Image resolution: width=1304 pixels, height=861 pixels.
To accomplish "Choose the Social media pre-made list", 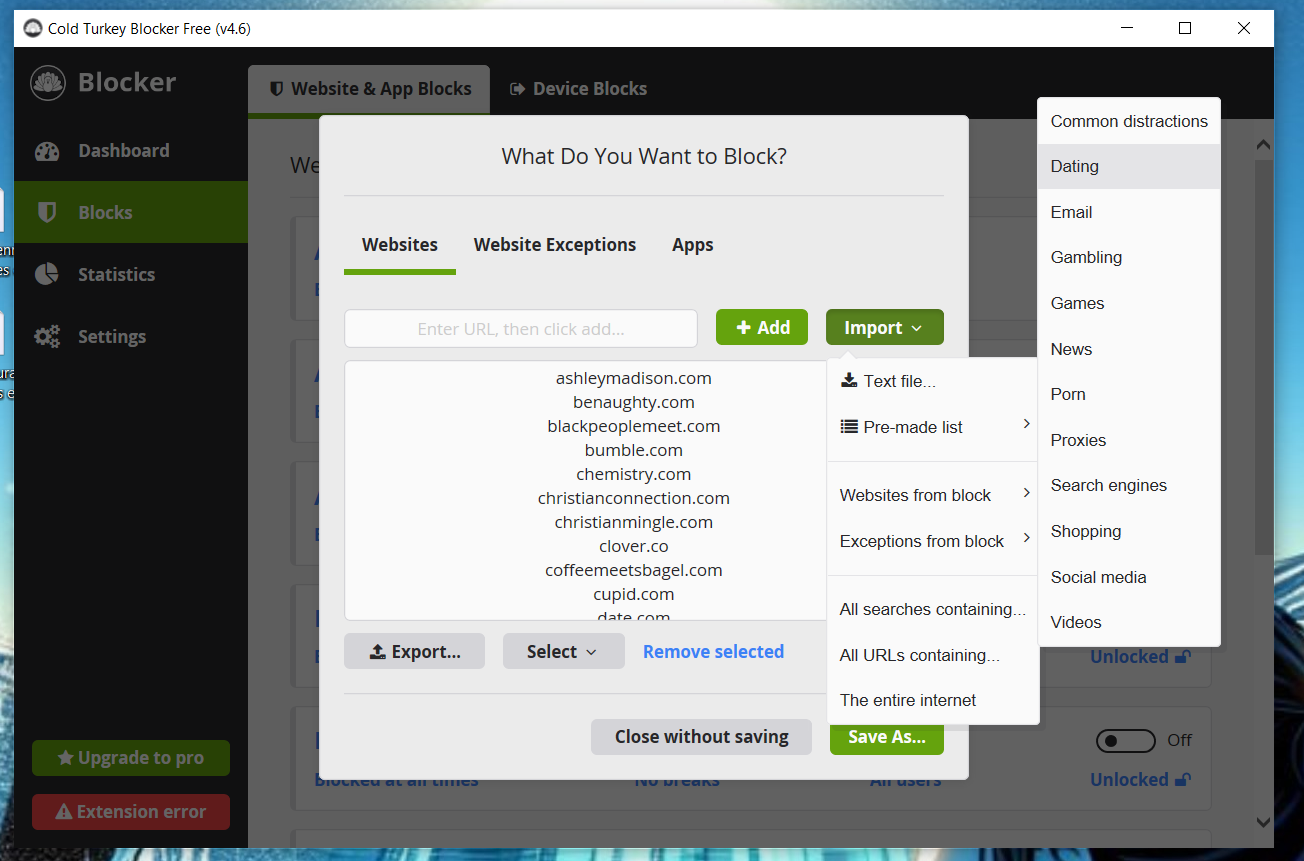I will coord(1129,577).
